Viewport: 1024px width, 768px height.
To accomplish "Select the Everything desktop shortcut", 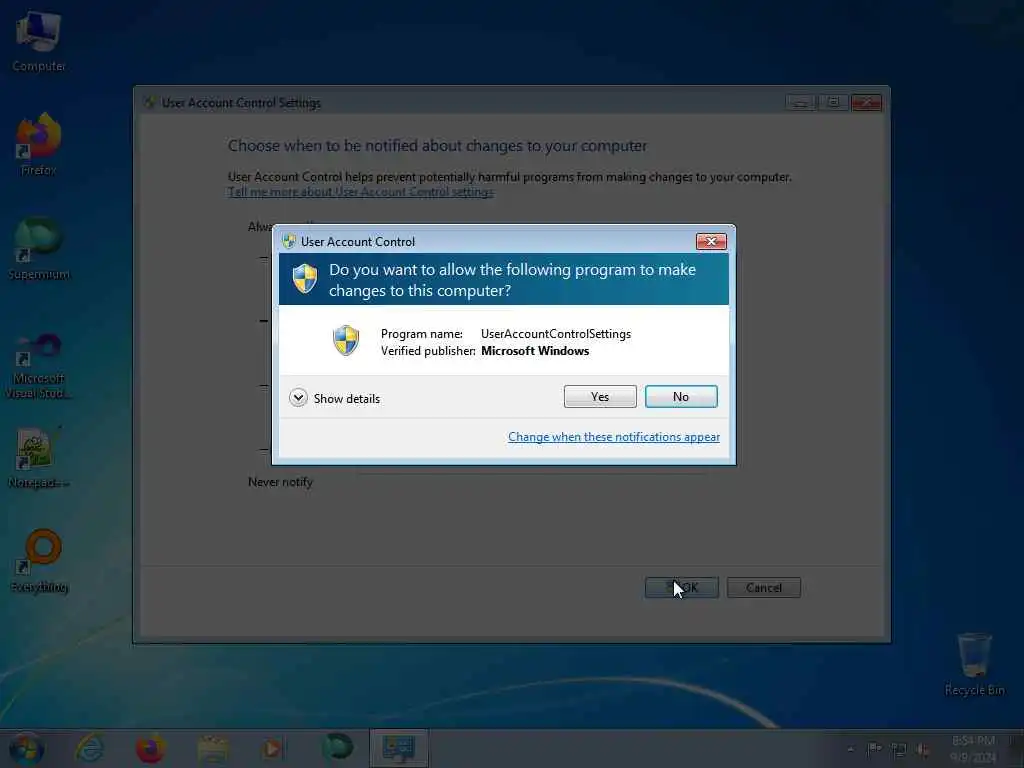I will (x=39, y=561).
